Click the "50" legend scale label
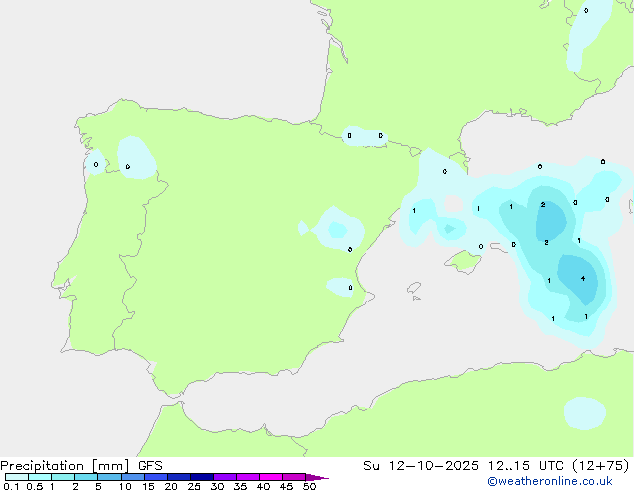Screen dimensions: 634x490 [x=309, y=486]
